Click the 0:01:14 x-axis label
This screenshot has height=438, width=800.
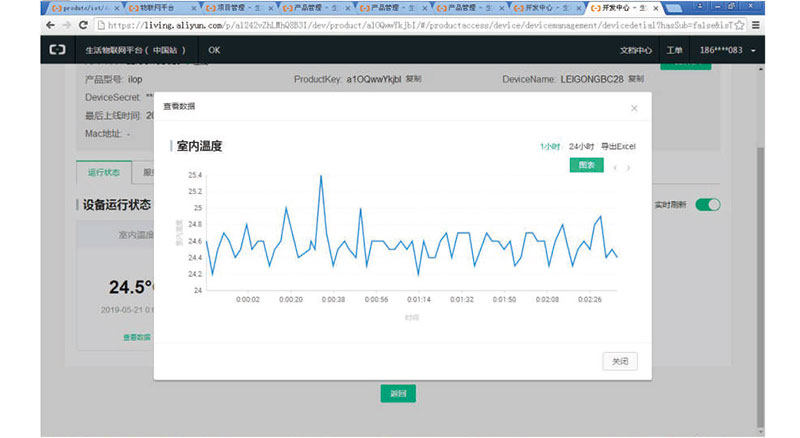tap(418, 300)
